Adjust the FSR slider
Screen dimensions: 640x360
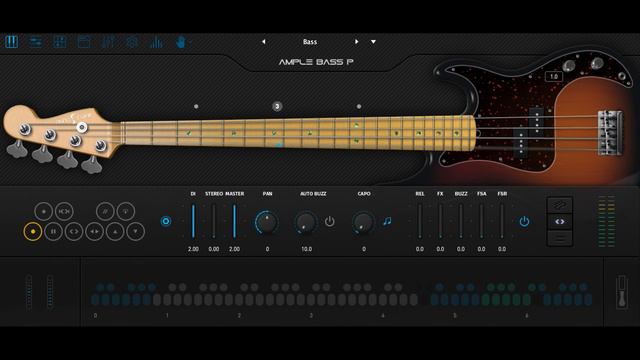coord(502,221)
